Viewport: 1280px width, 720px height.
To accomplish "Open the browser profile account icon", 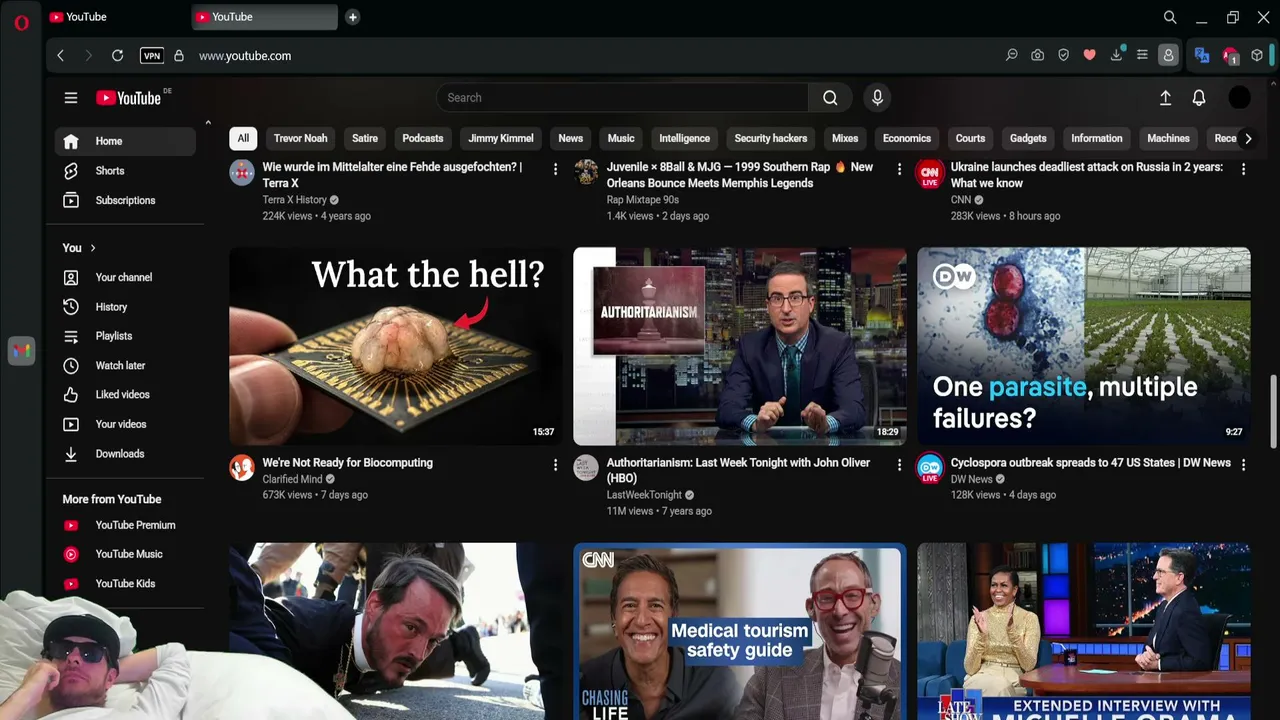I will click(x=1168, y=56).
